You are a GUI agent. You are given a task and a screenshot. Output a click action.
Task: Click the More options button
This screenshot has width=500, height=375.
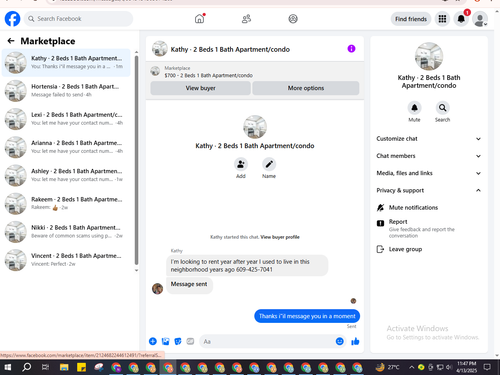tap(306, 88)
